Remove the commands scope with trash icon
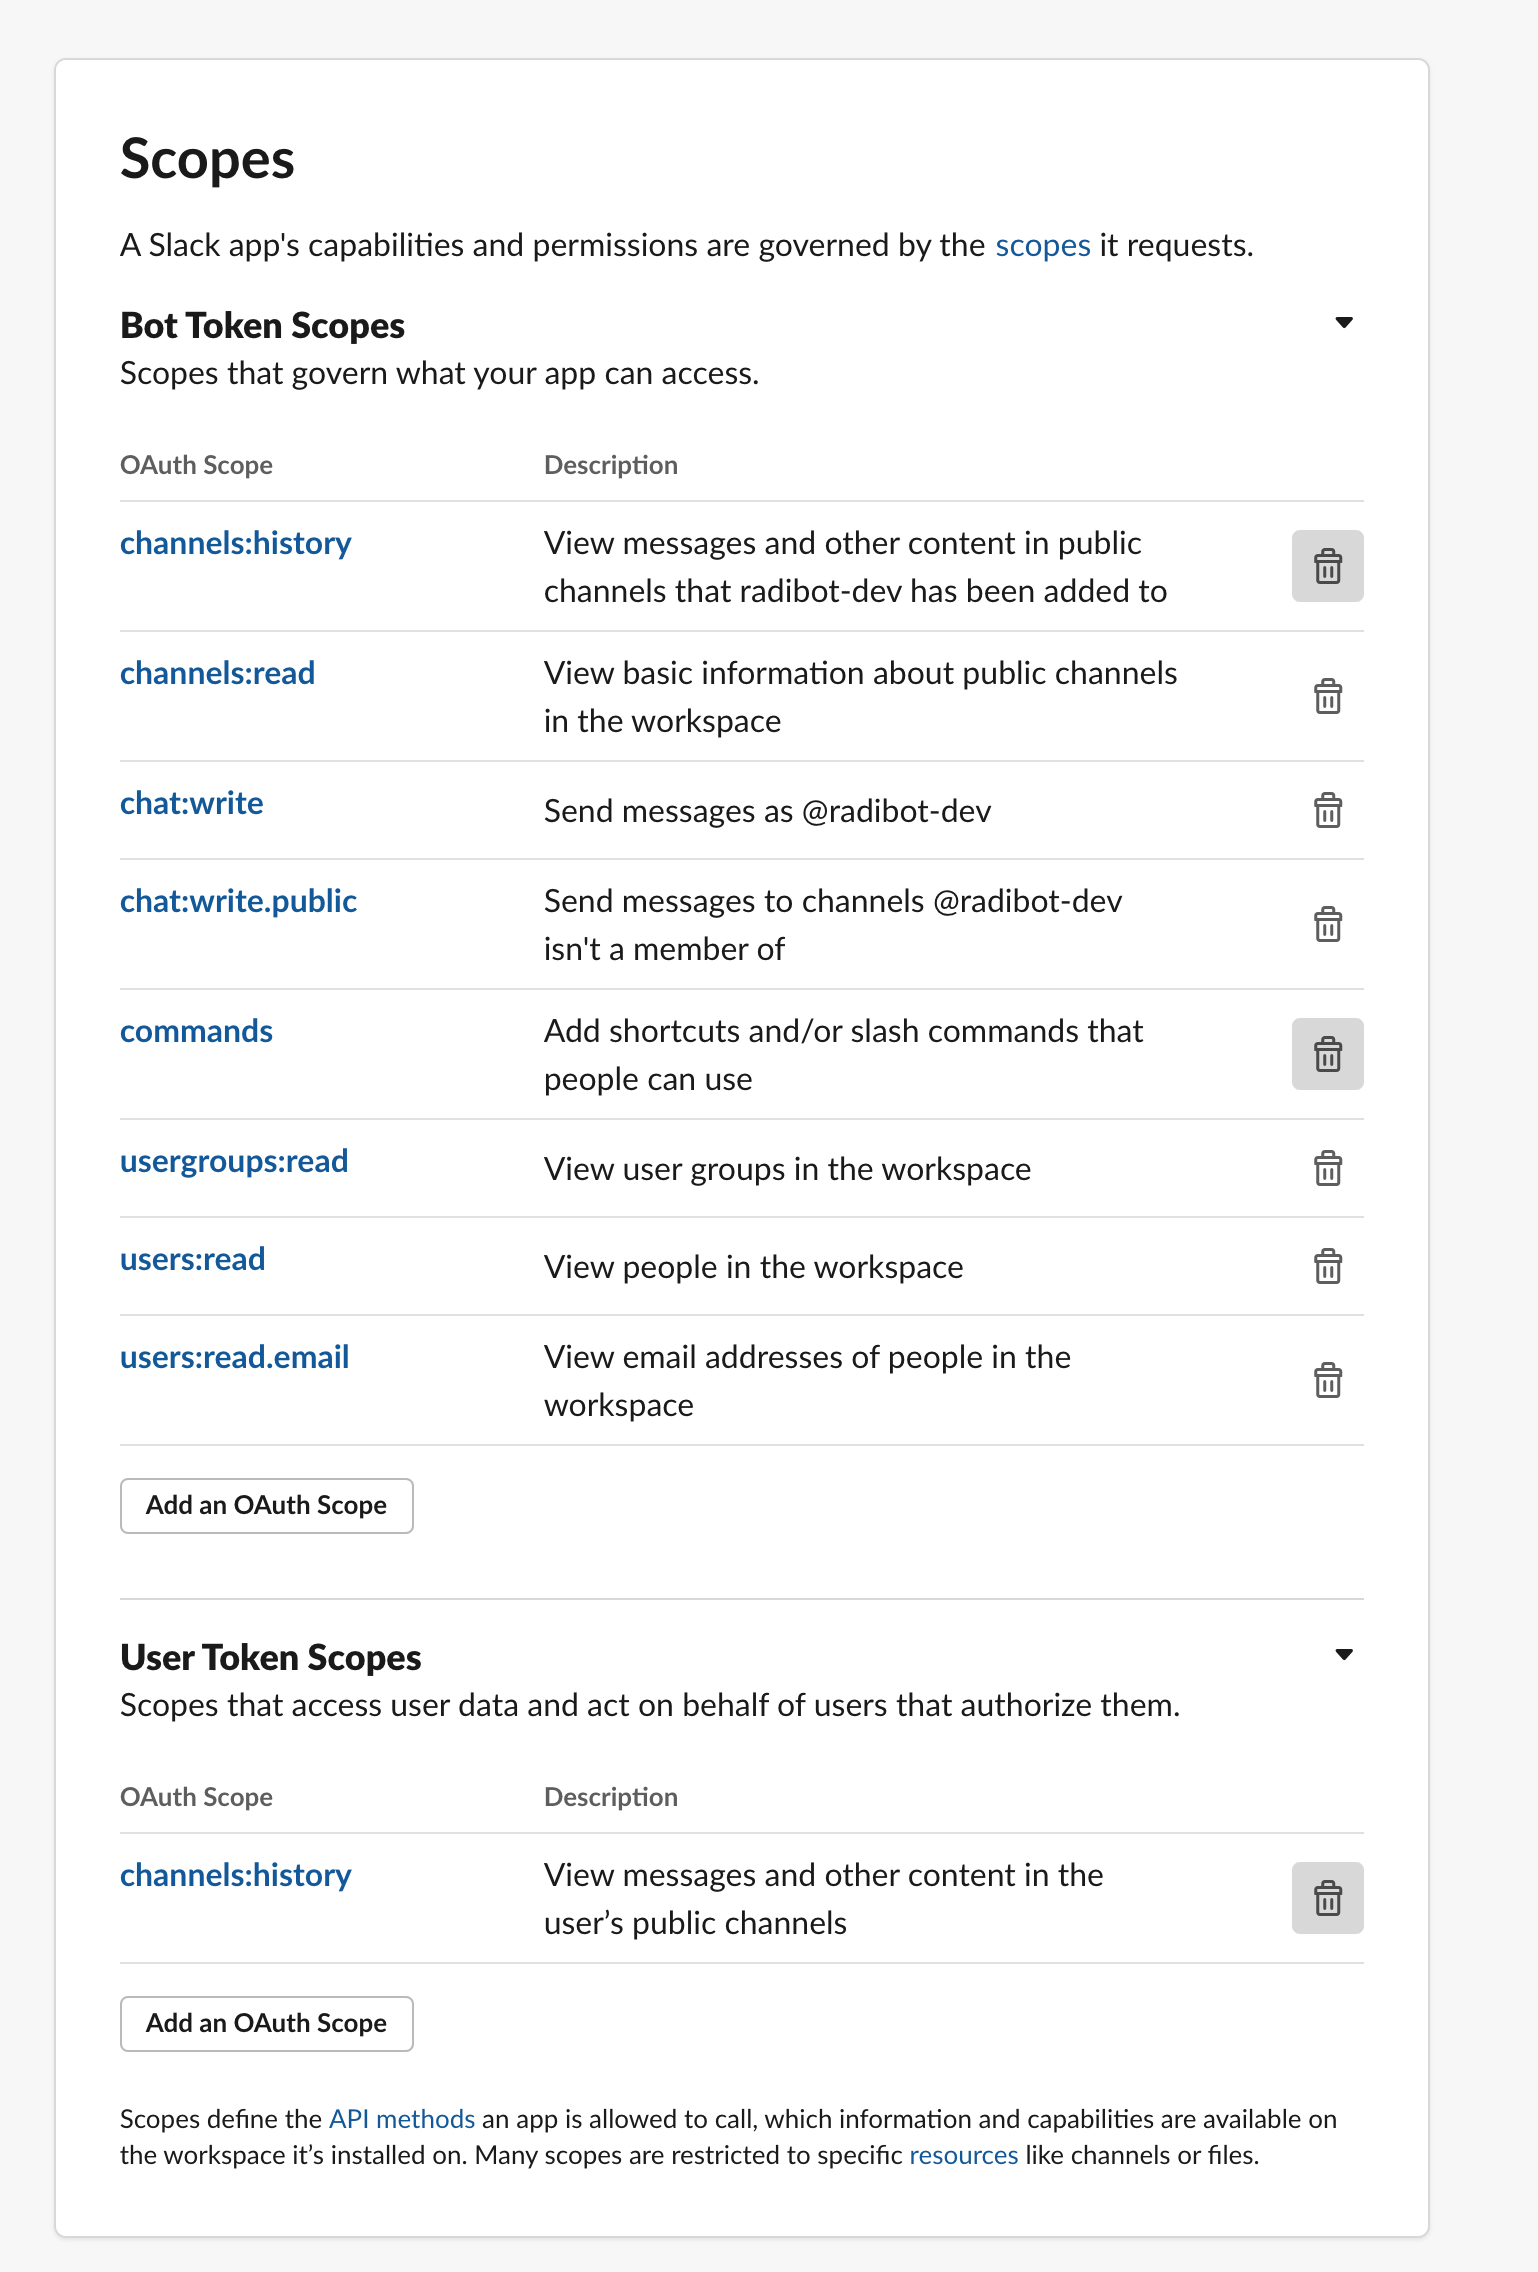Image resolution: width=1538 pixels, height=2272 pixels. click(1327, 1054)
